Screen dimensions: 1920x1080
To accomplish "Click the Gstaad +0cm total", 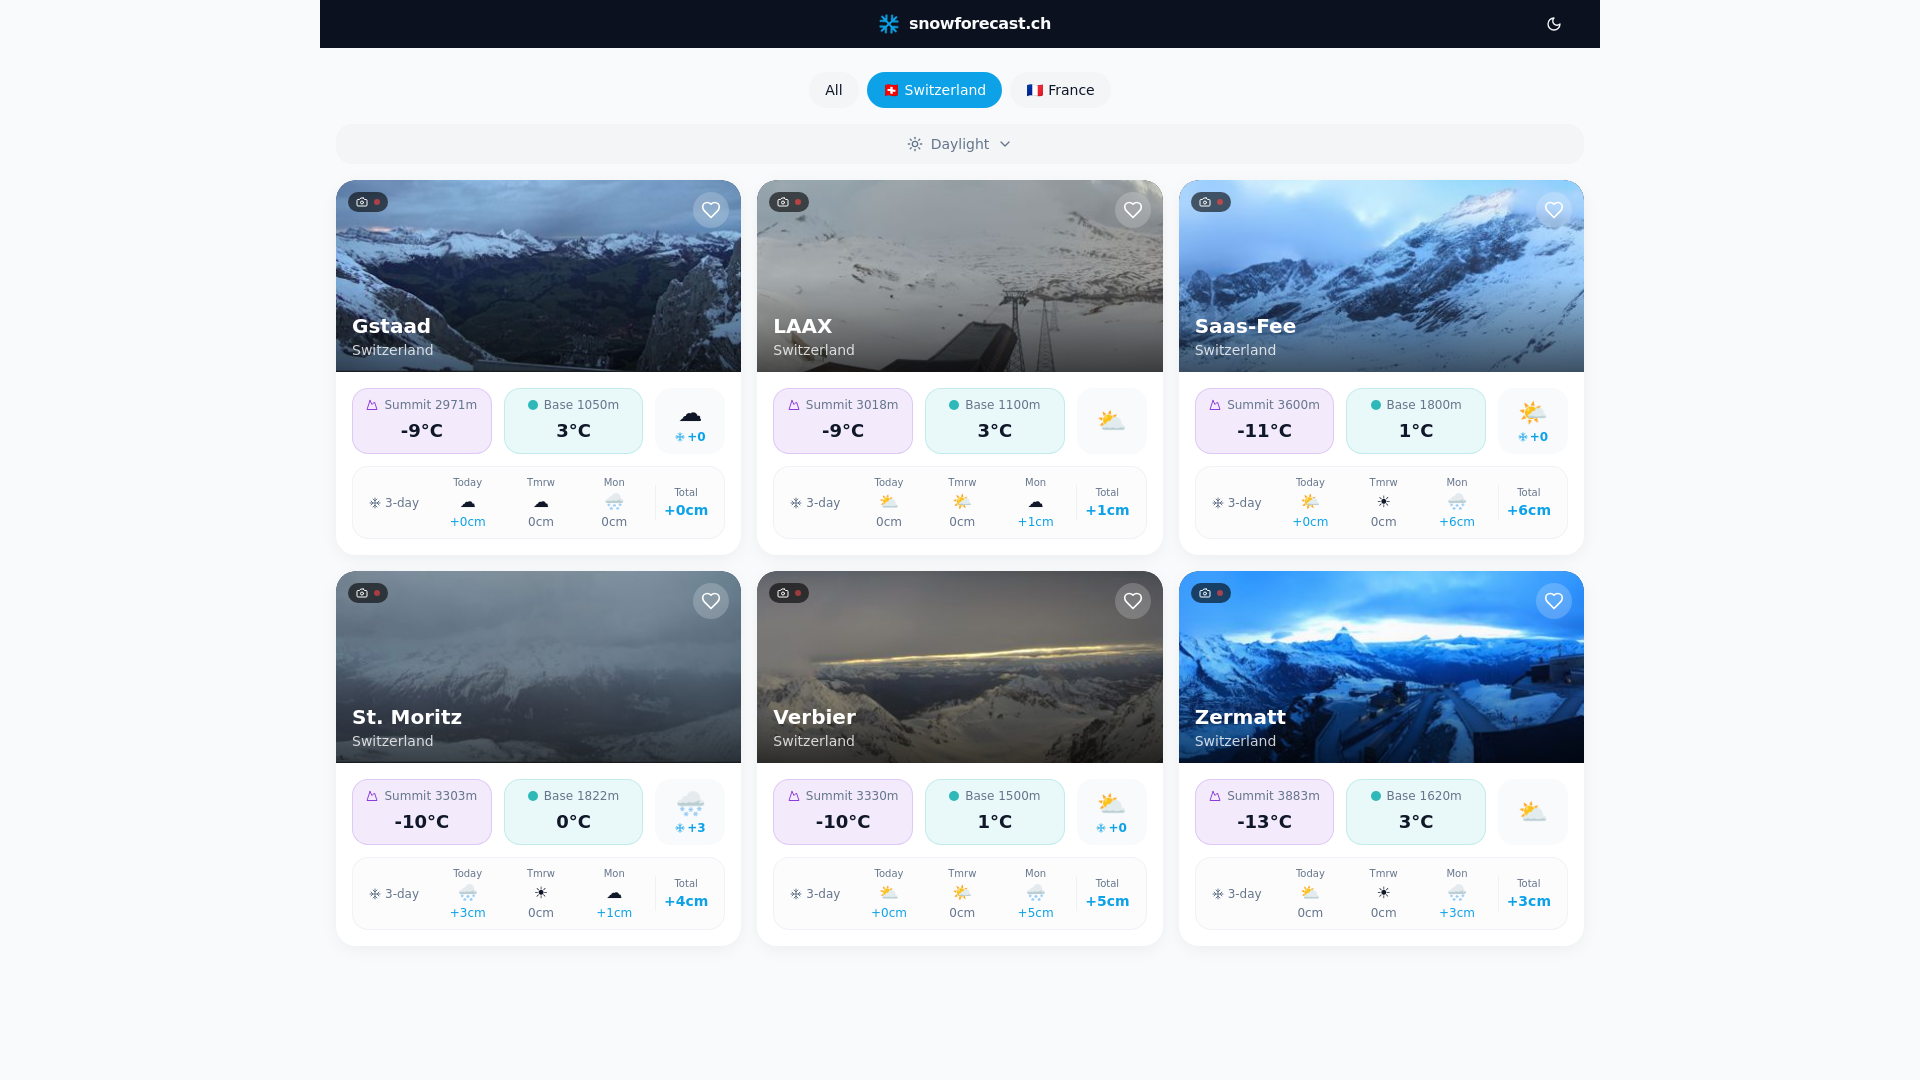I will [x=686, y=510].
